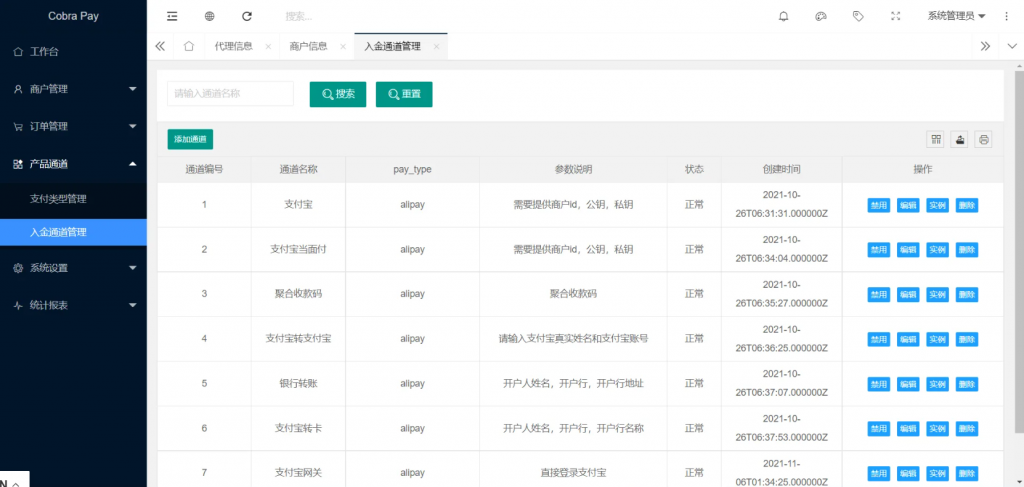
Task: Open the theme palette icon
Action: tap(821, 16)
